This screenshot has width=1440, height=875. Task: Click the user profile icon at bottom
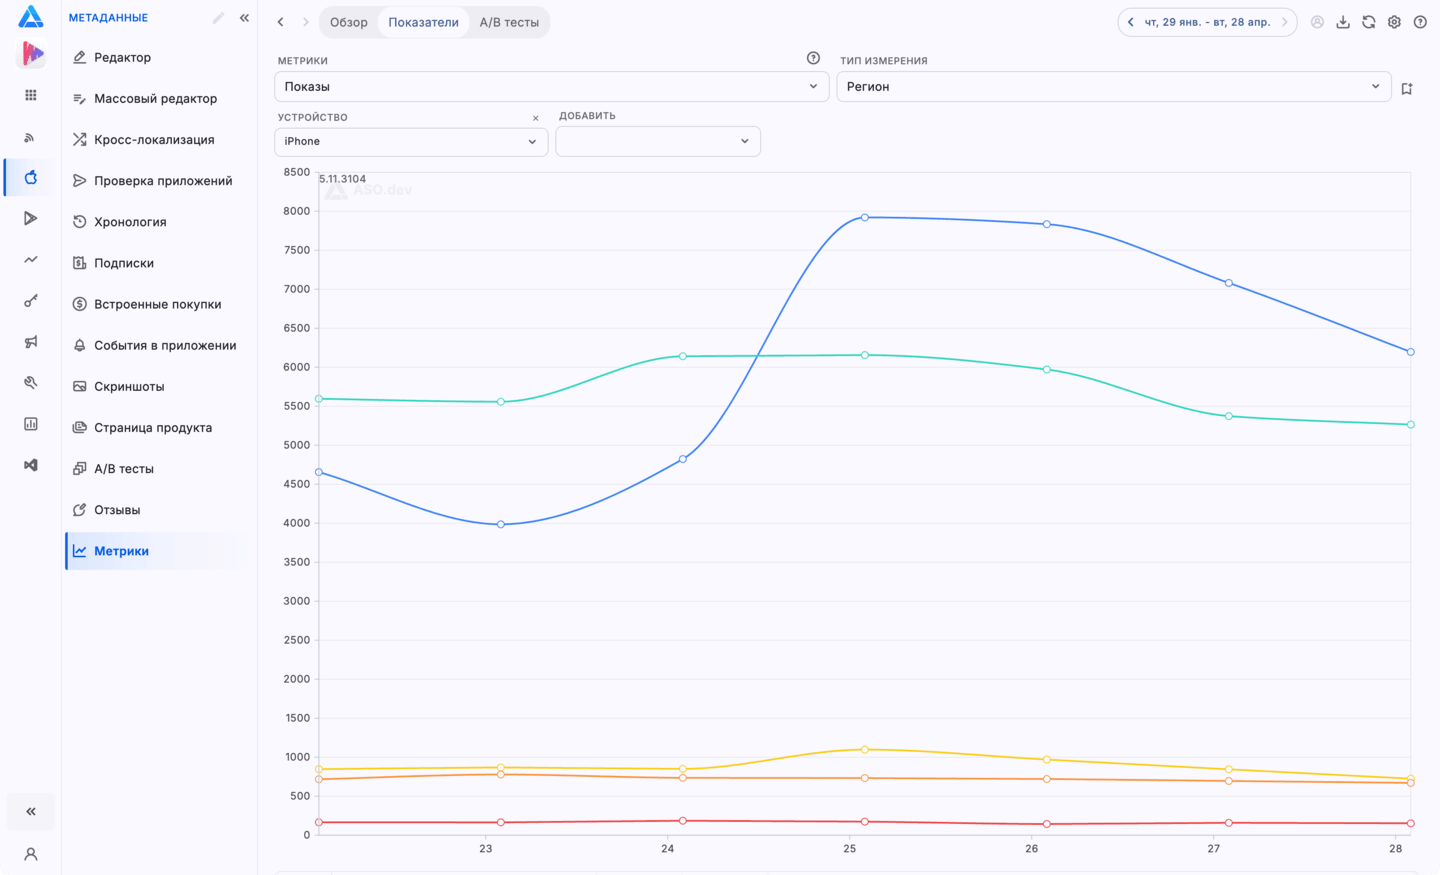pos(31,854)
